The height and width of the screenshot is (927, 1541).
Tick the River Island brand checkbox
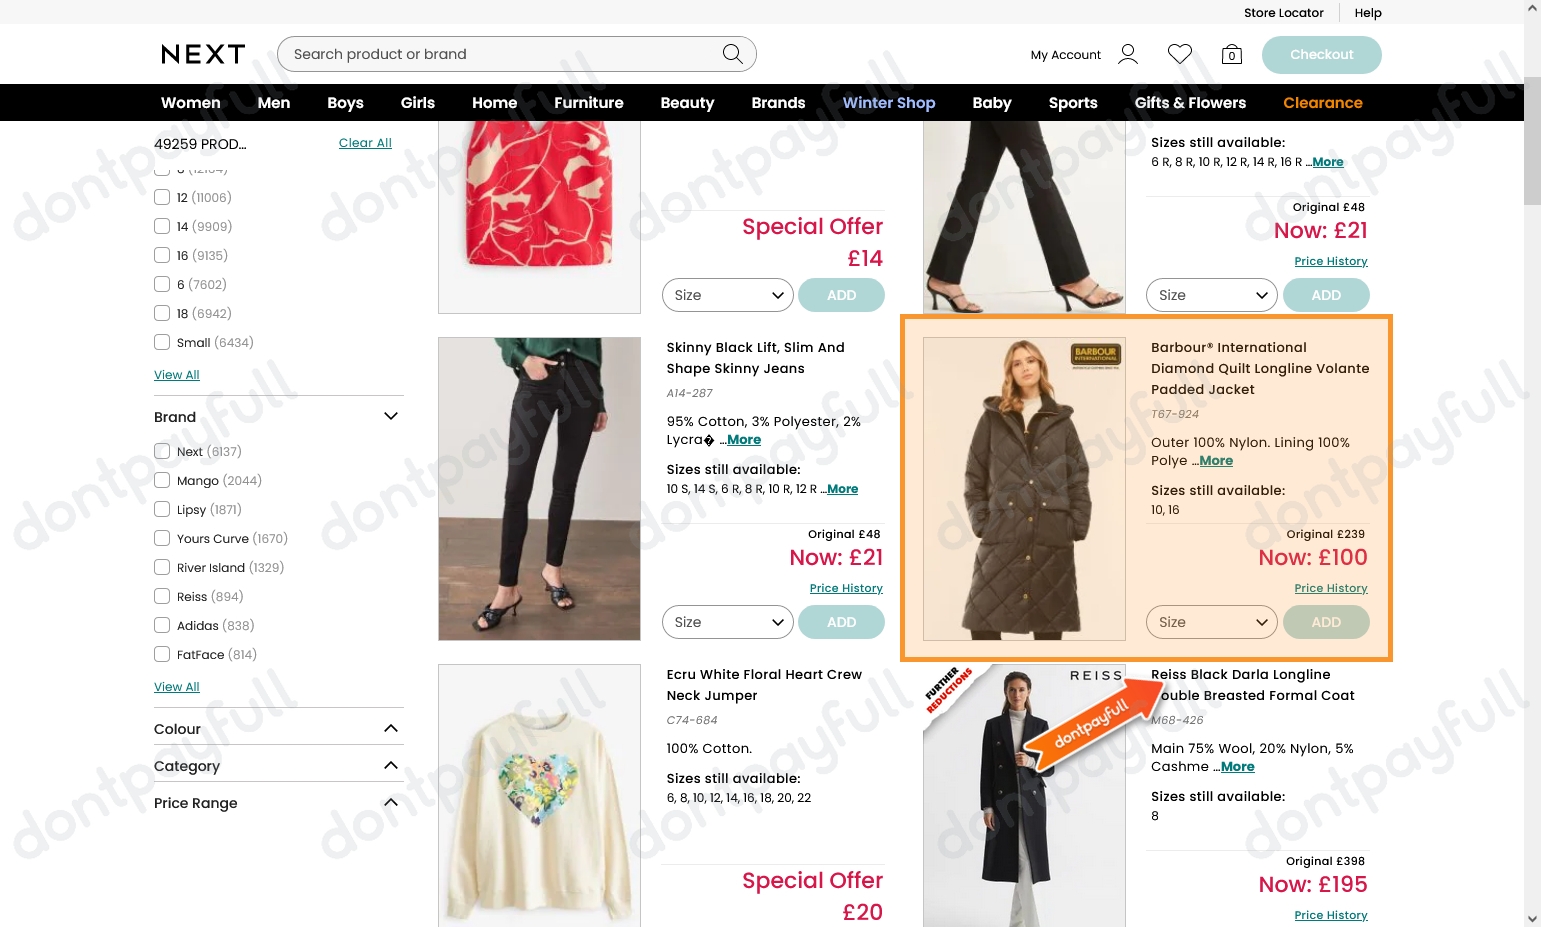[162, 567]
